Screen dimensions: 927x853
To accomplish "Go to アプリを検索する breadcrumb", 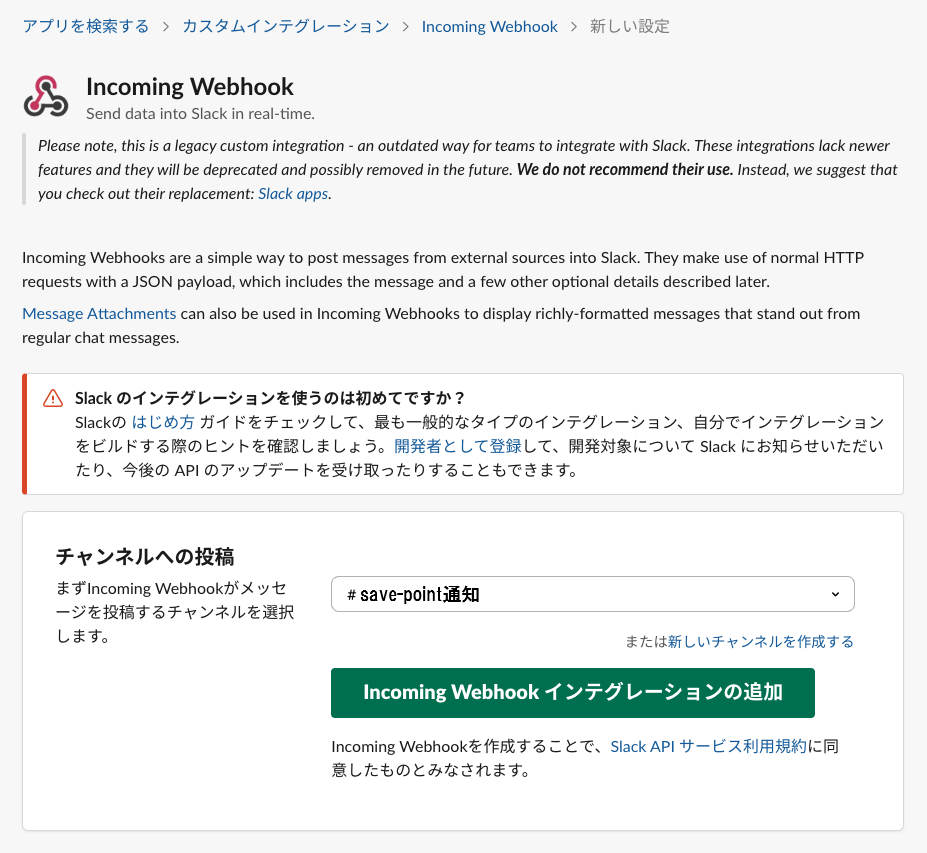I will point(86,26).
